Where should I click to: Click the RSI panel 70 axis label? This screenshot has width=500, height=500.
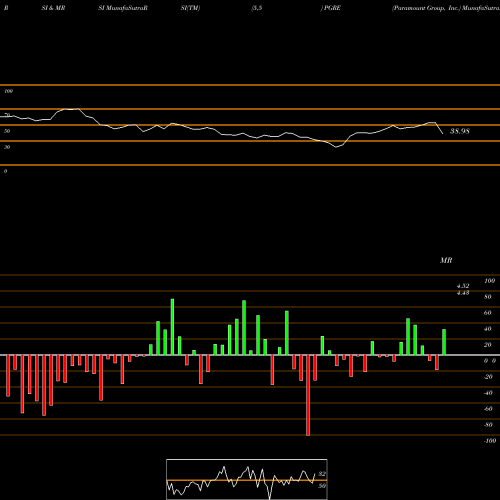coord(7,115)
